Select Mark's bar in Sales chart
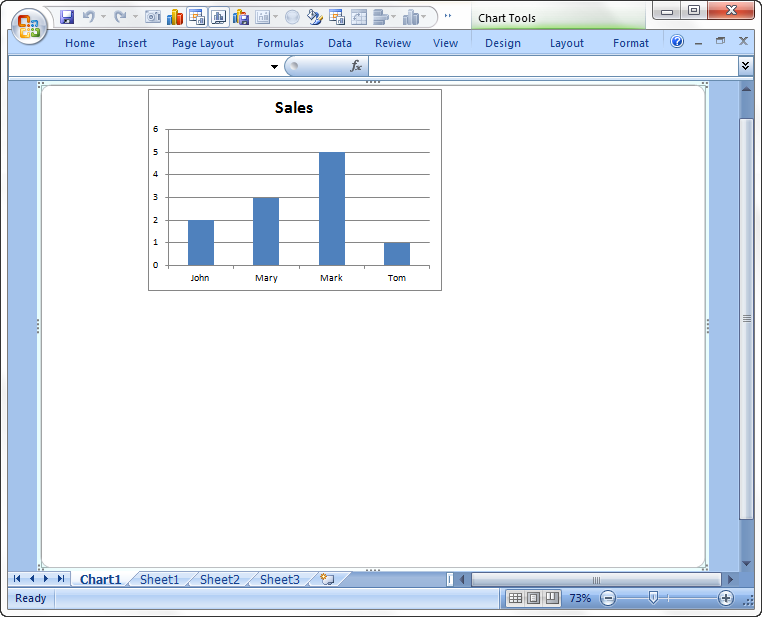The height and width of the screenshot is (617, 762). (331, 208)
